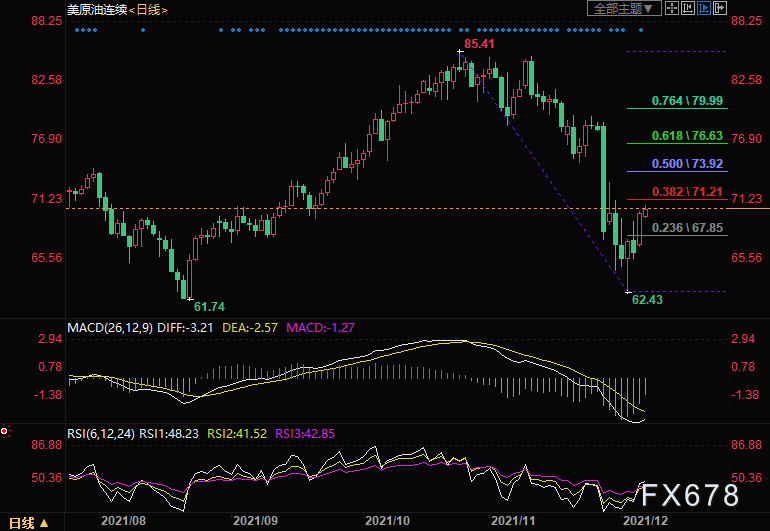Click the RSI2:41.52 value
The height and width of the screenshot is (531, 770).
[x=237, y=434]
